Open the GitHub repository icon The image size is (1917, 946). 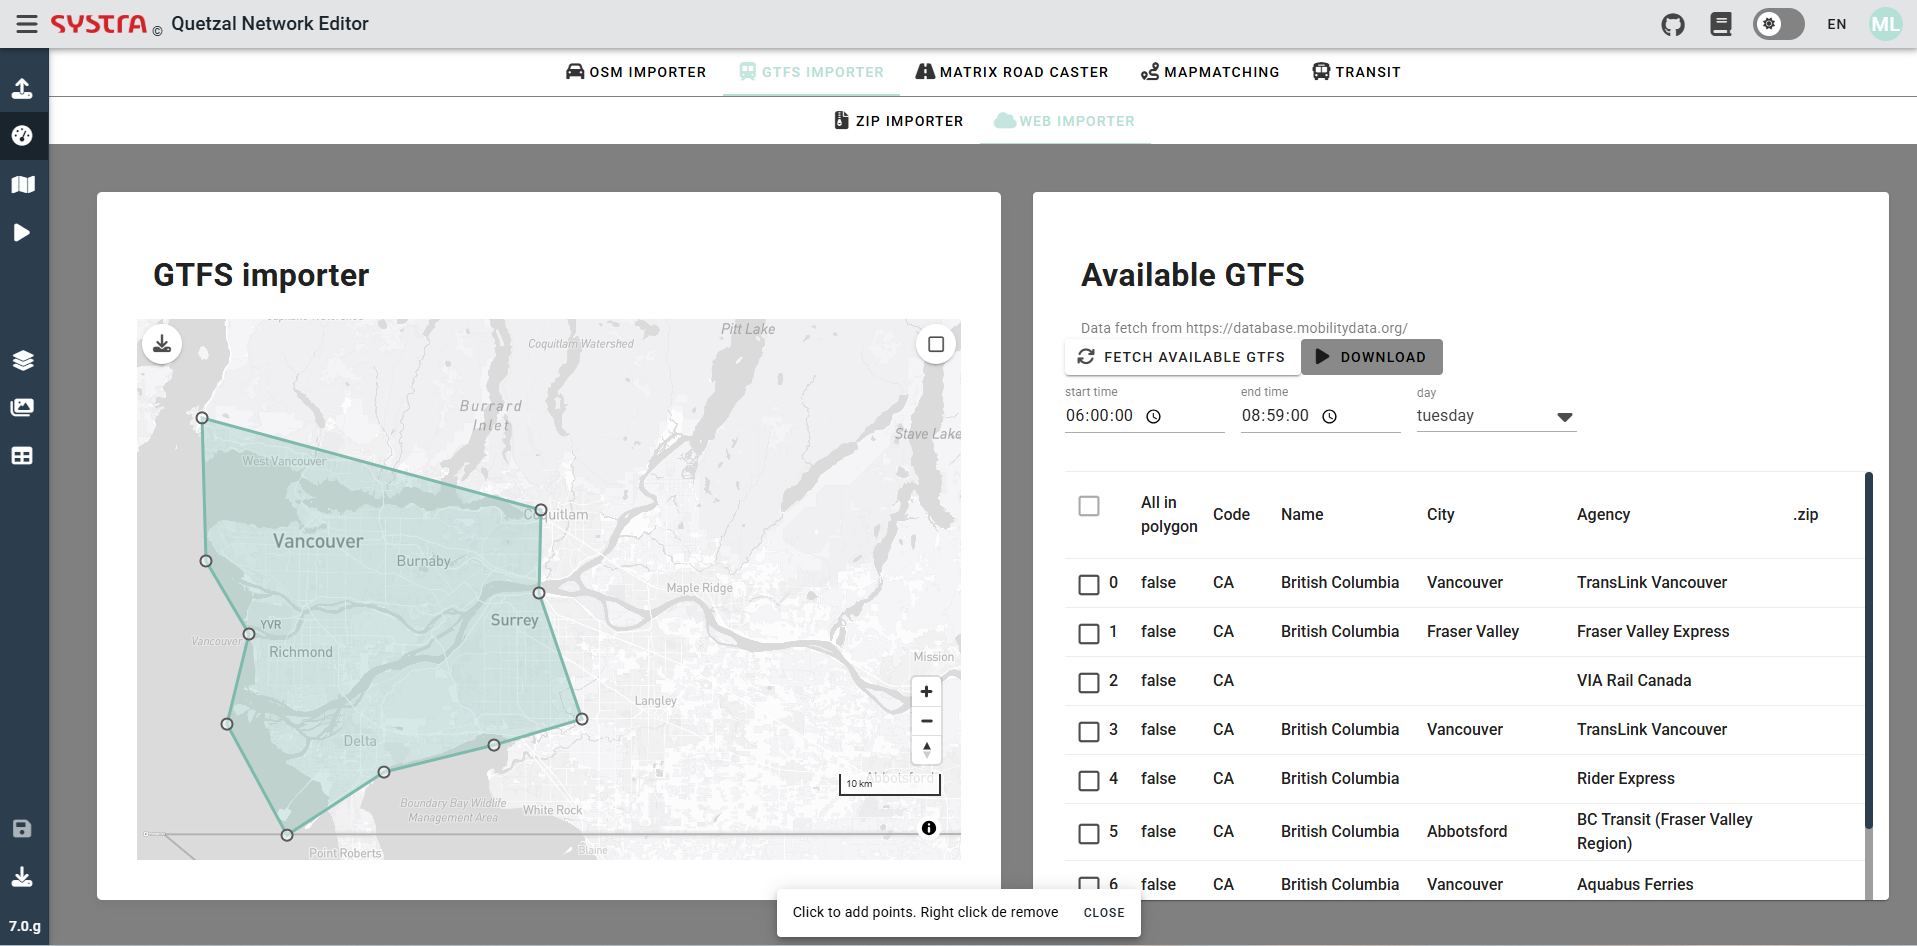pos(1673,24)
